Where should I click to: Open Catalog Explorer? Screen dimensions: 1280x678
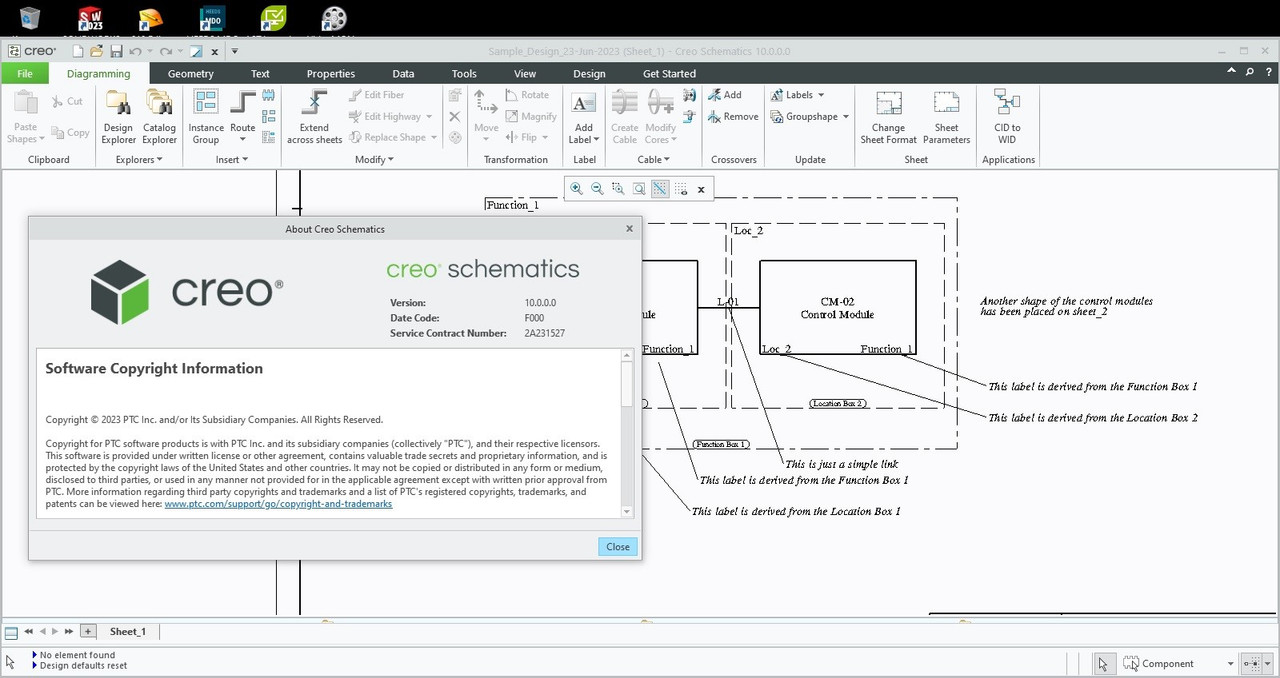pos(159,116)
